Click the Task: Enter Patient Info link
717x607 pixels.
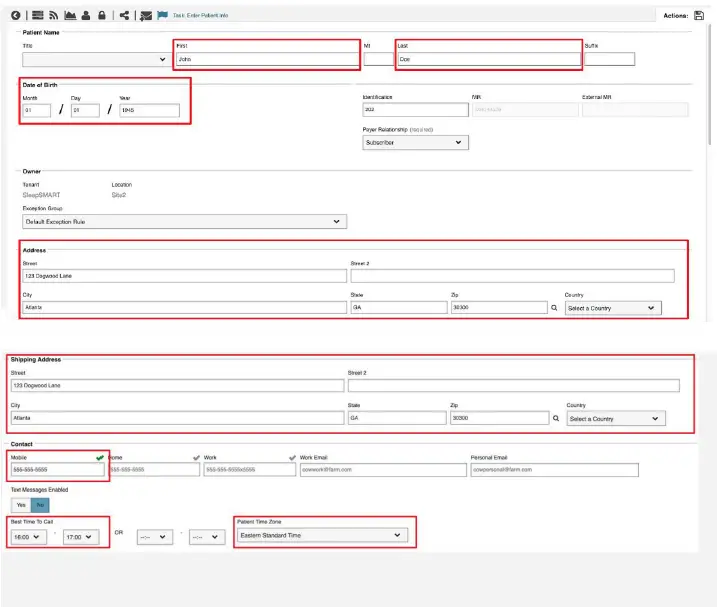(x=201, y=16)
